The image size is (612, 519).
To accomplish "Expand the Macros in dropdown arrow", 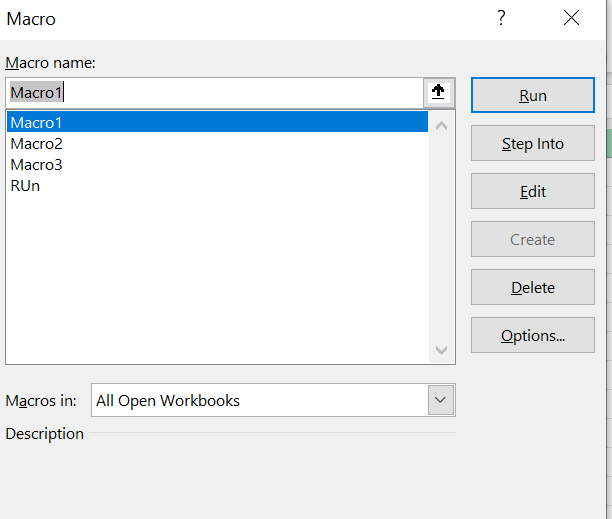I will [x=441, y=401].
